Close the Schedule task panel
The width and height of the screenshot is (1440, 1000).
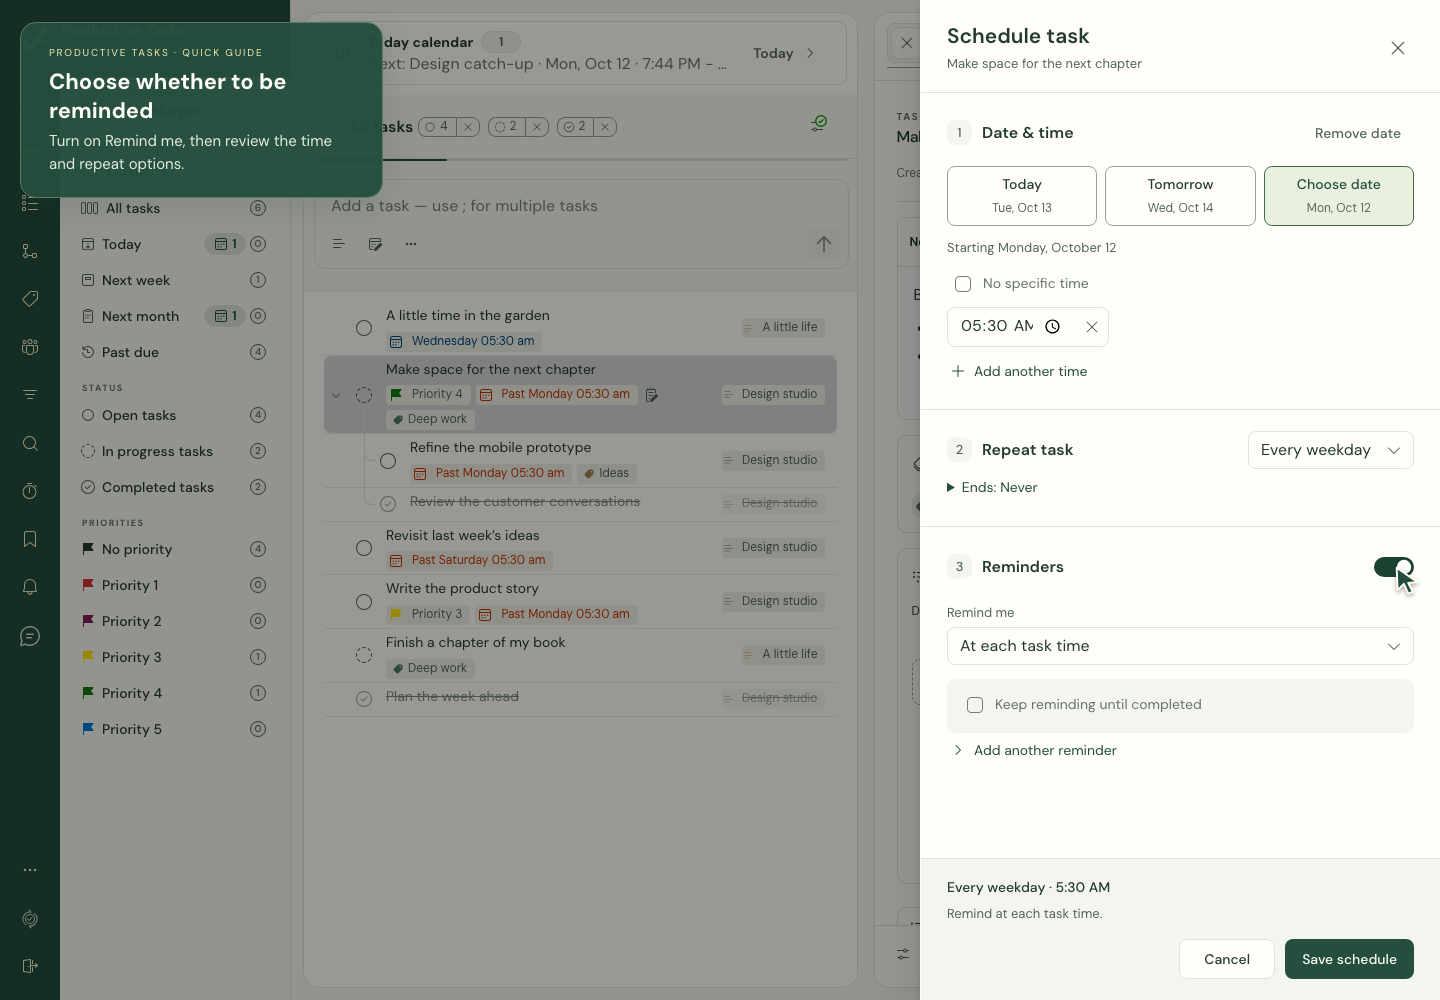pos(1398,48)
